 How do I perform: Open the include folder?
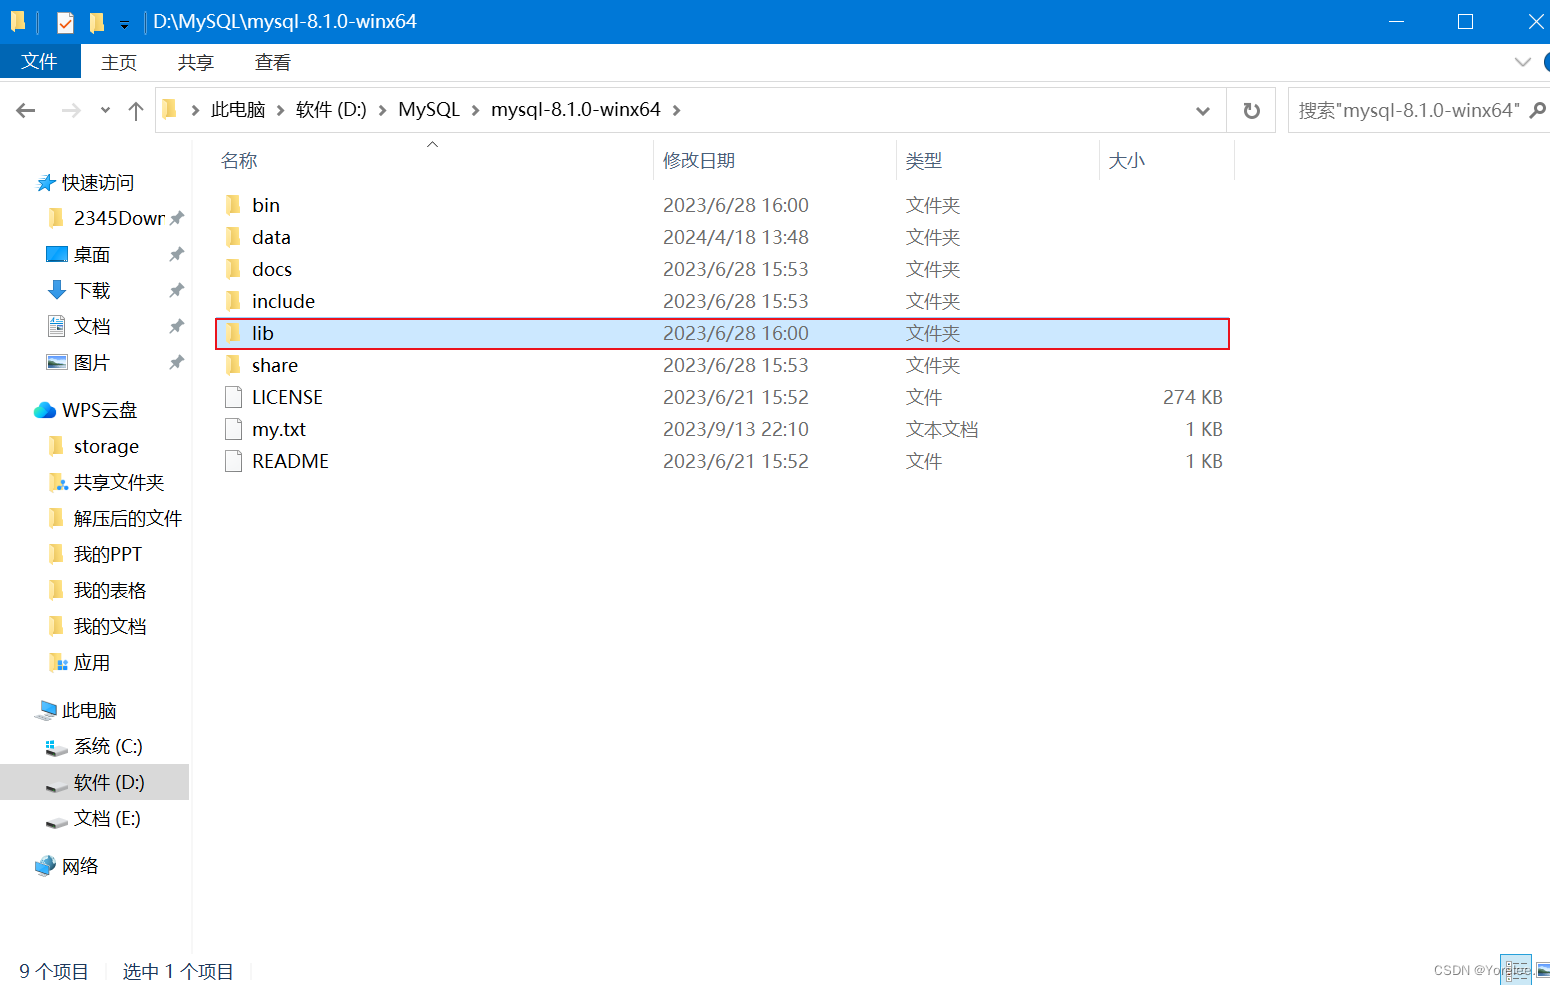[283, 300]
